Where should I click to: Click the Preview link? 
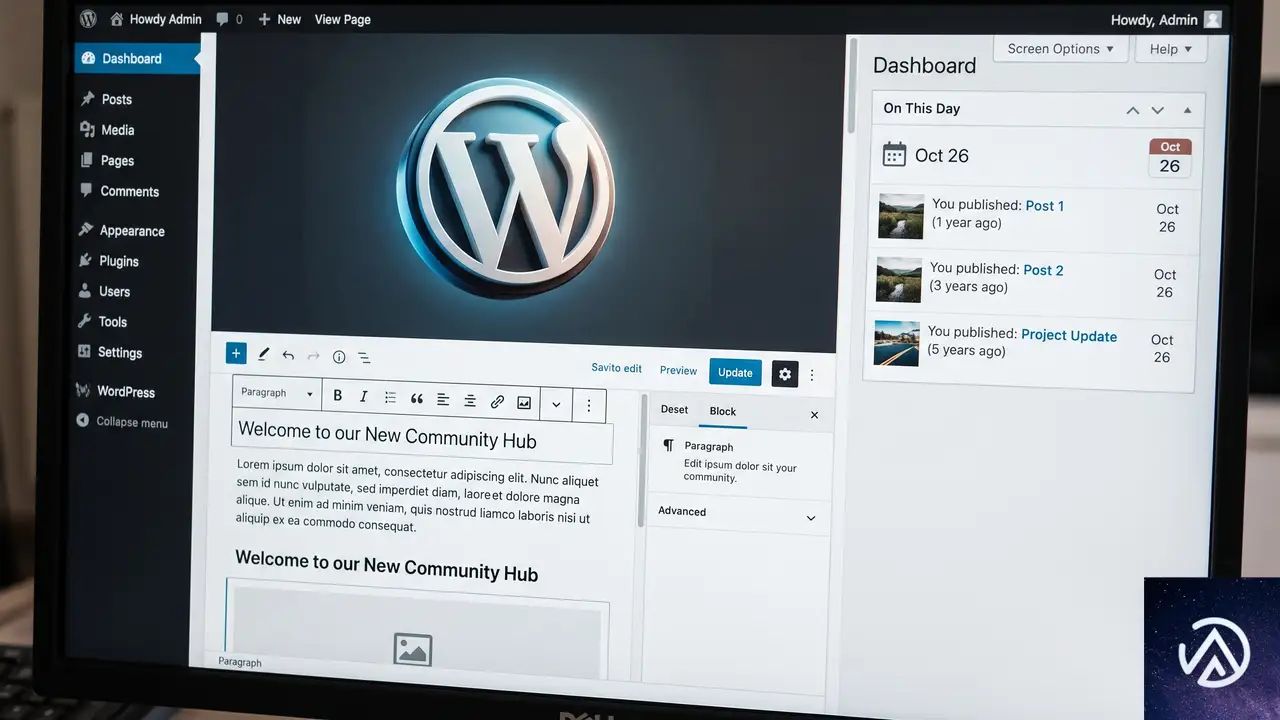tap(678, 371)
